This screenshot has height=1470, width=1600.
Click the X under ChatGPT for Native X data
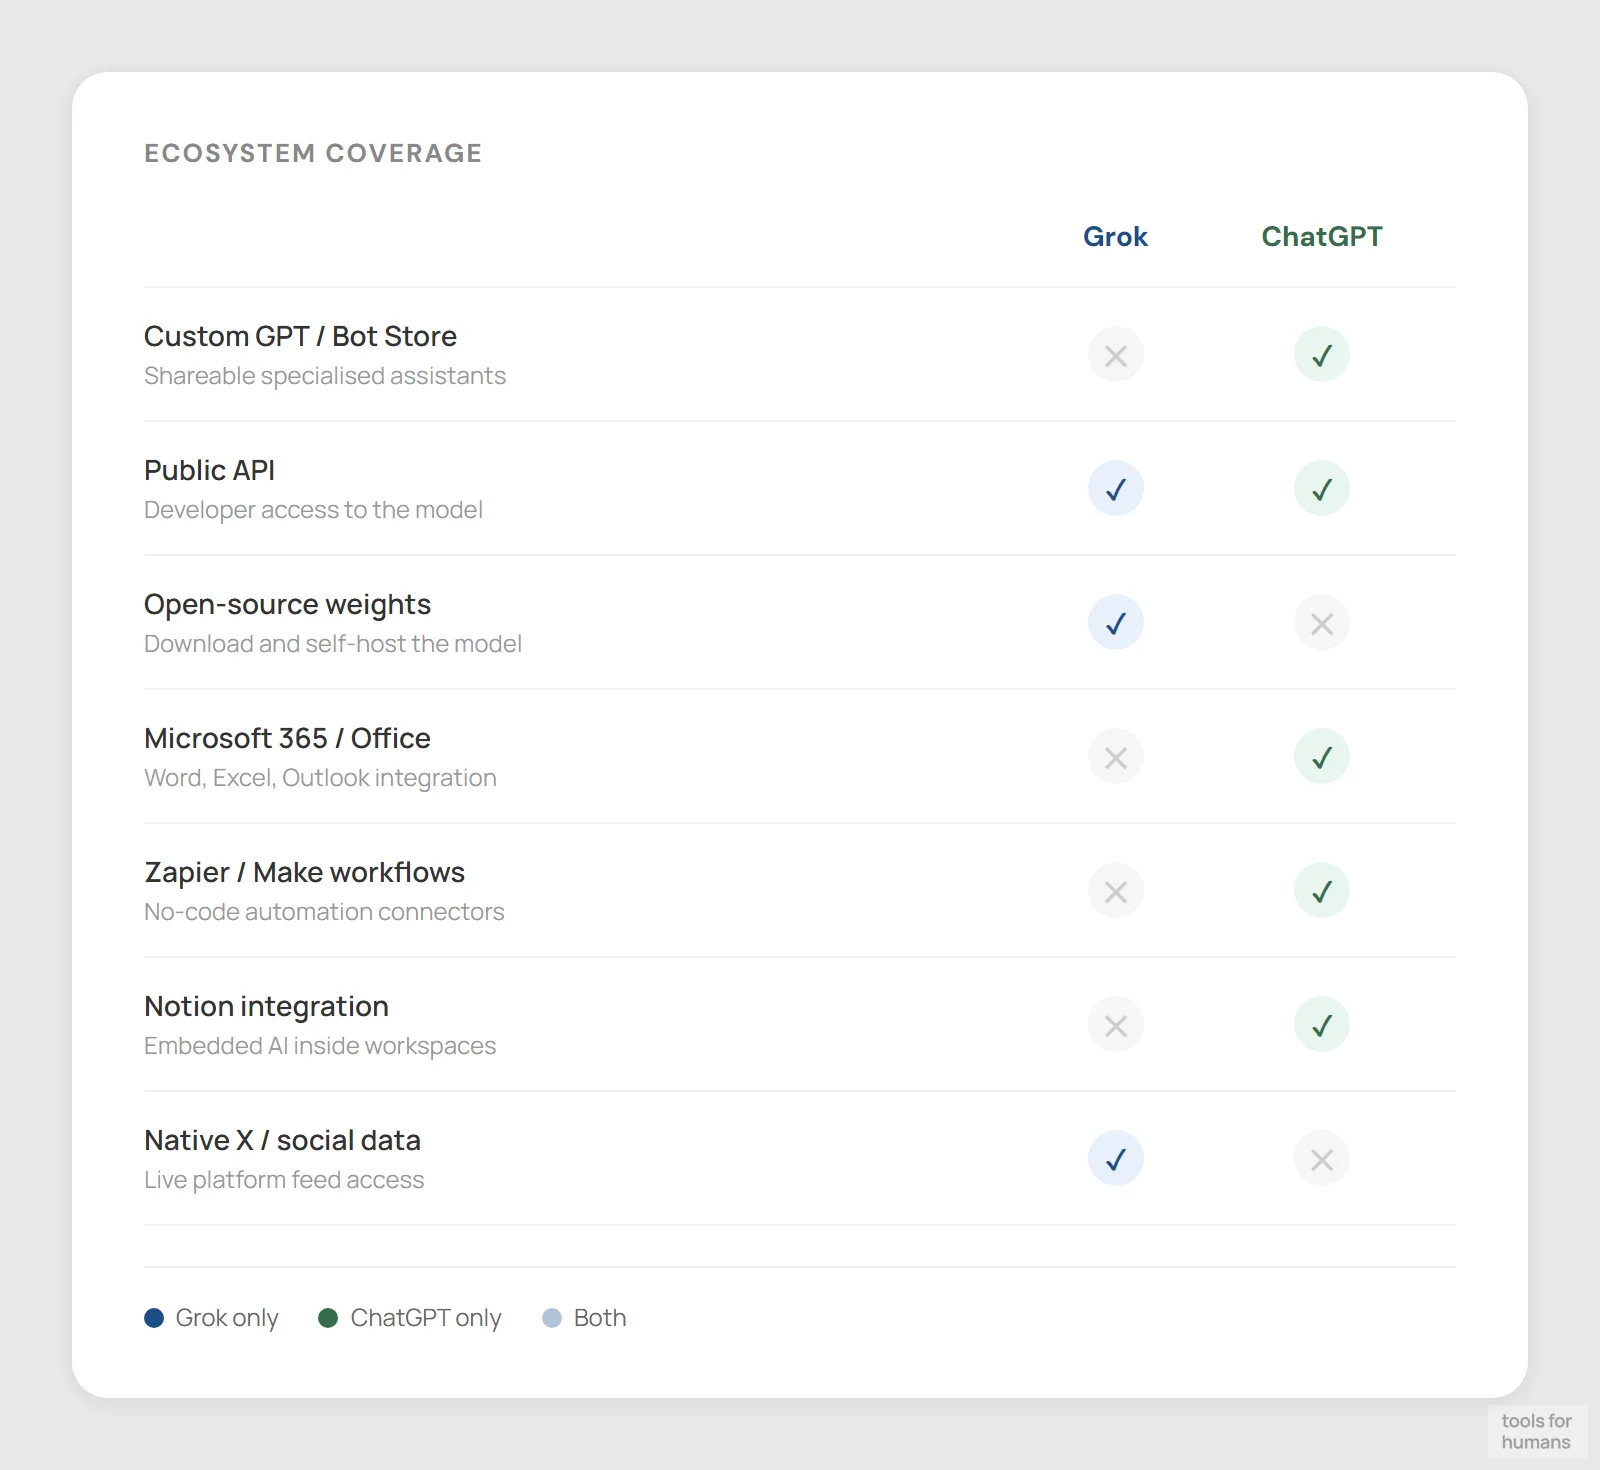(1321, 1158)
